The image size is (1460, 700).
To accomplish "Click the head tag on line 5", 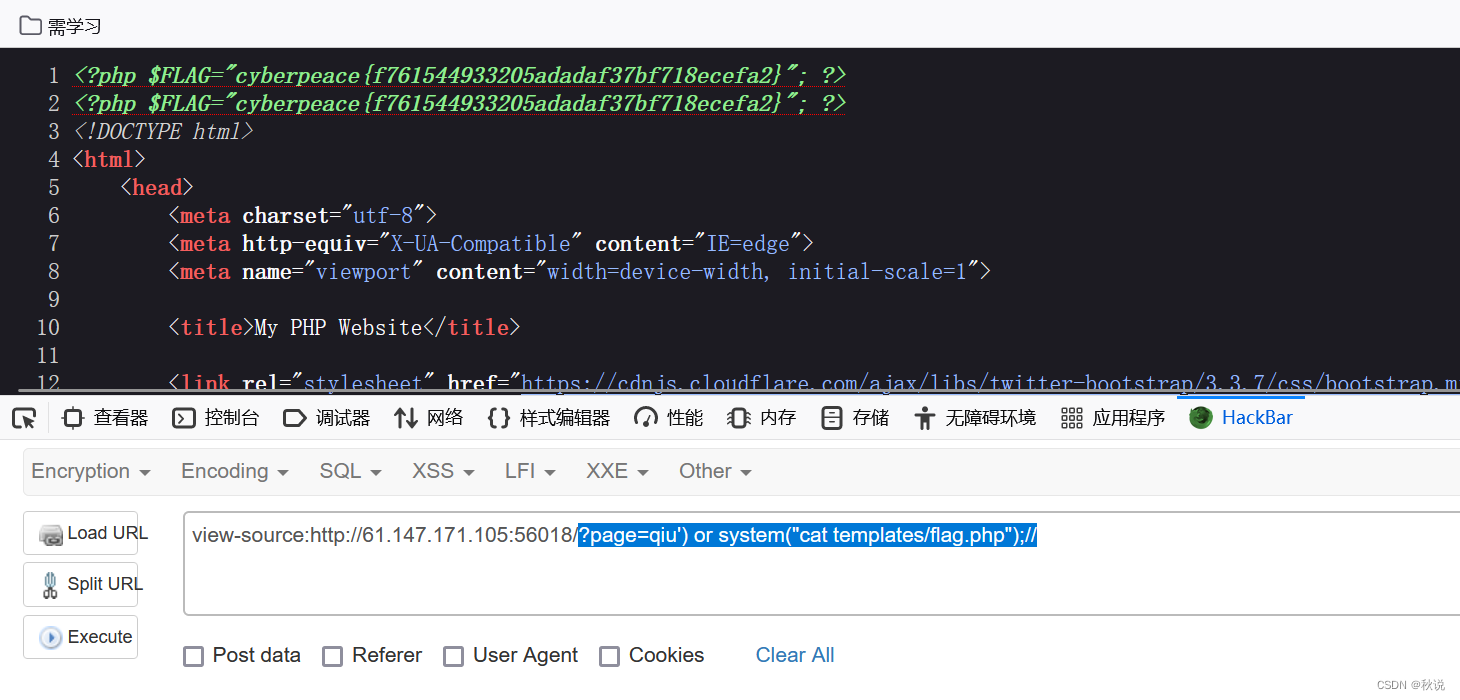I will 157,187.
